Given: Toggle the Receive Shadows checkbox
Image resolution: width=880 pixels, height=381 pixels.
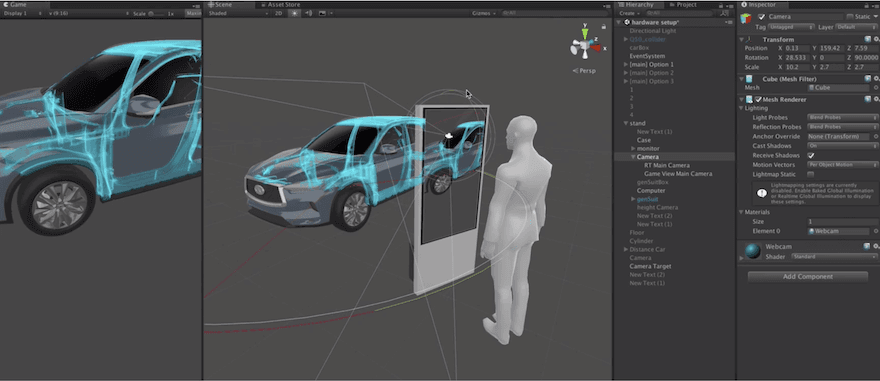Looking at the screenshot, I should 810,155.
